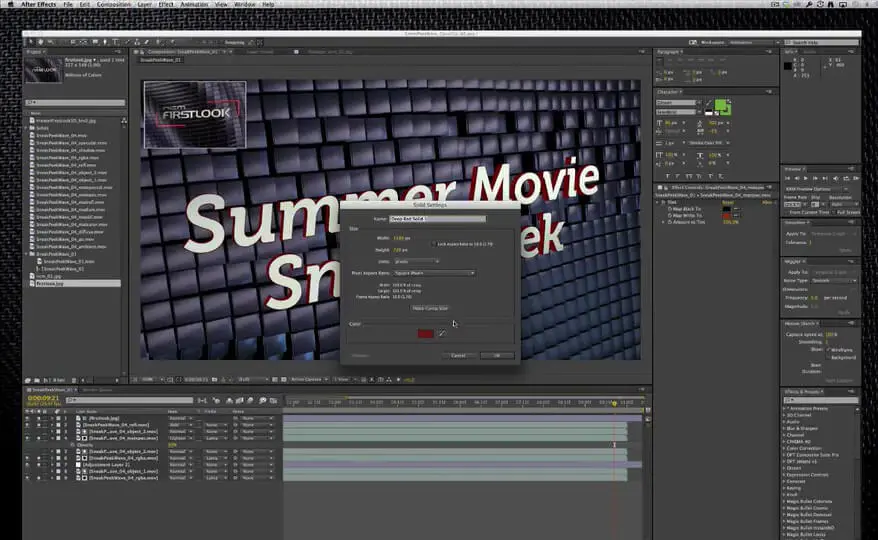Viewport: 878px width, 540px height.
Task: Hide layer 1 firstlook.jpg eye toggle
Action: pyautogui.click(x=27, y=418)
